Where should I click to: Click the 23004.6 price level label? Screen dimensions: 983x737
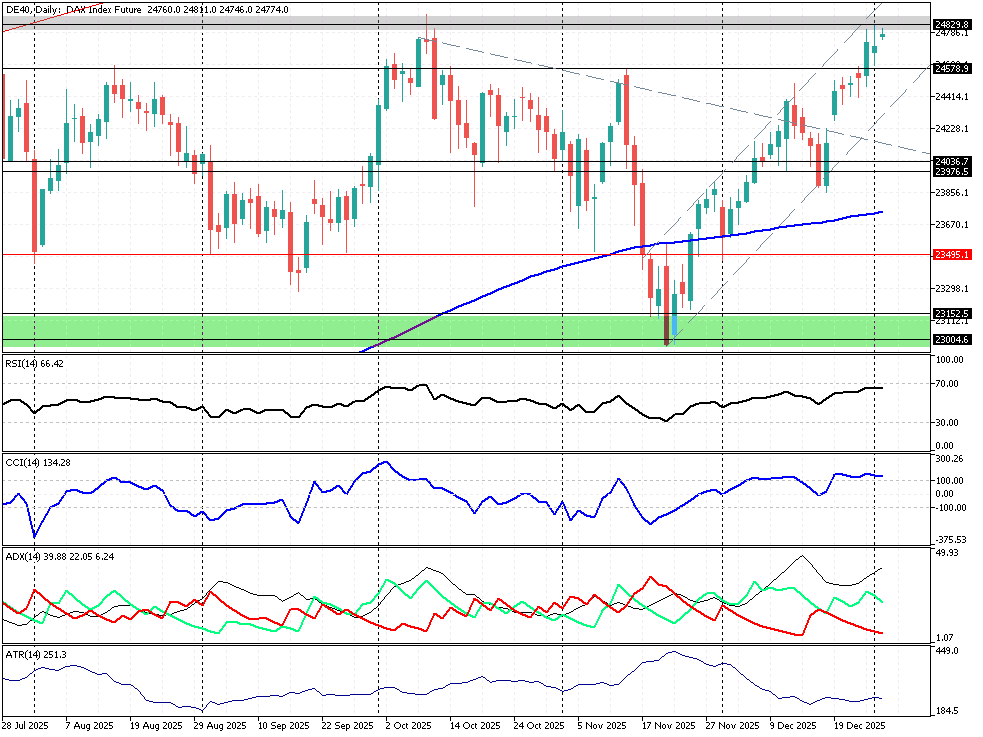(x=951, y=340)
